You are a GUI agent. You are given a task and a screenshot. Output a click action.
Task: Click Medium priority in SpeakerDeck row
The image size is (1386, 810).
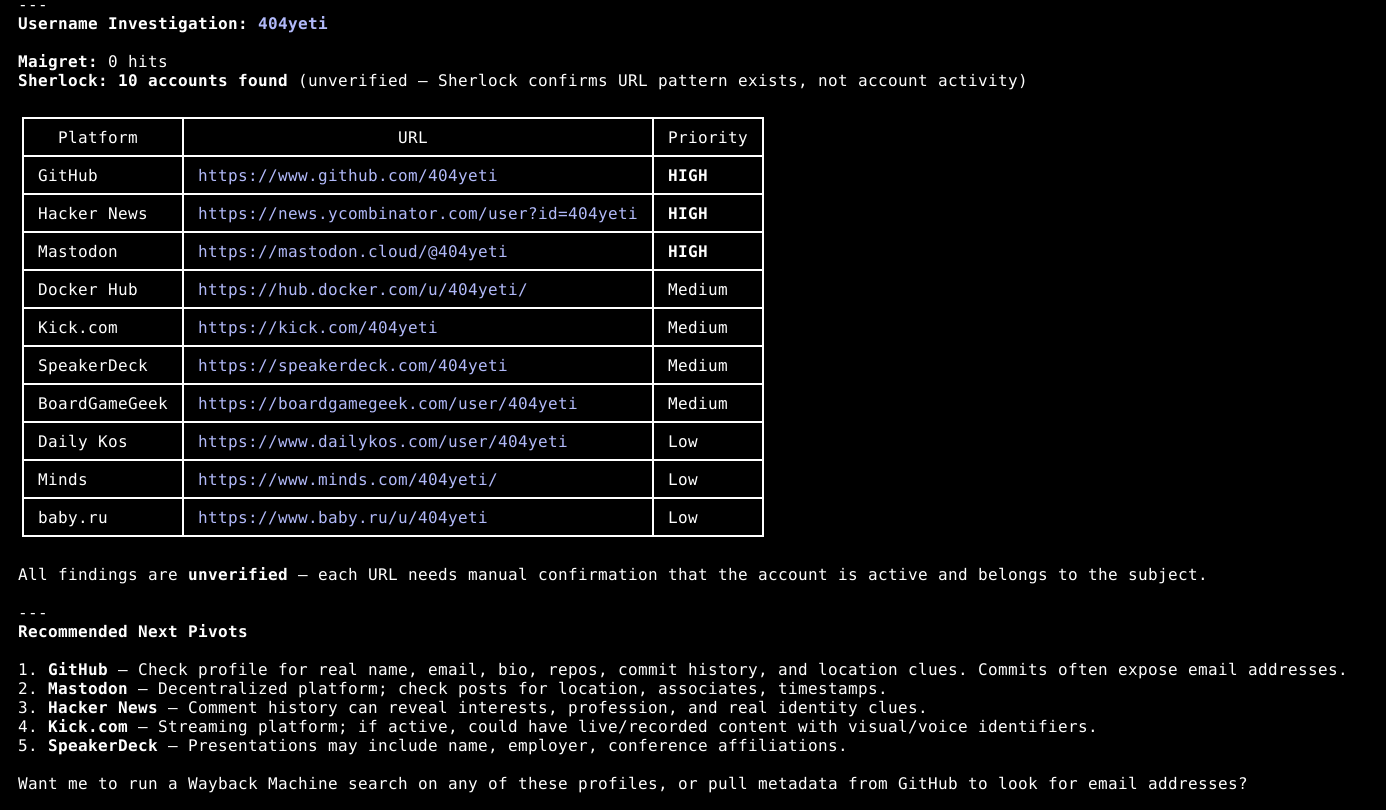click(x=697, y=365)
